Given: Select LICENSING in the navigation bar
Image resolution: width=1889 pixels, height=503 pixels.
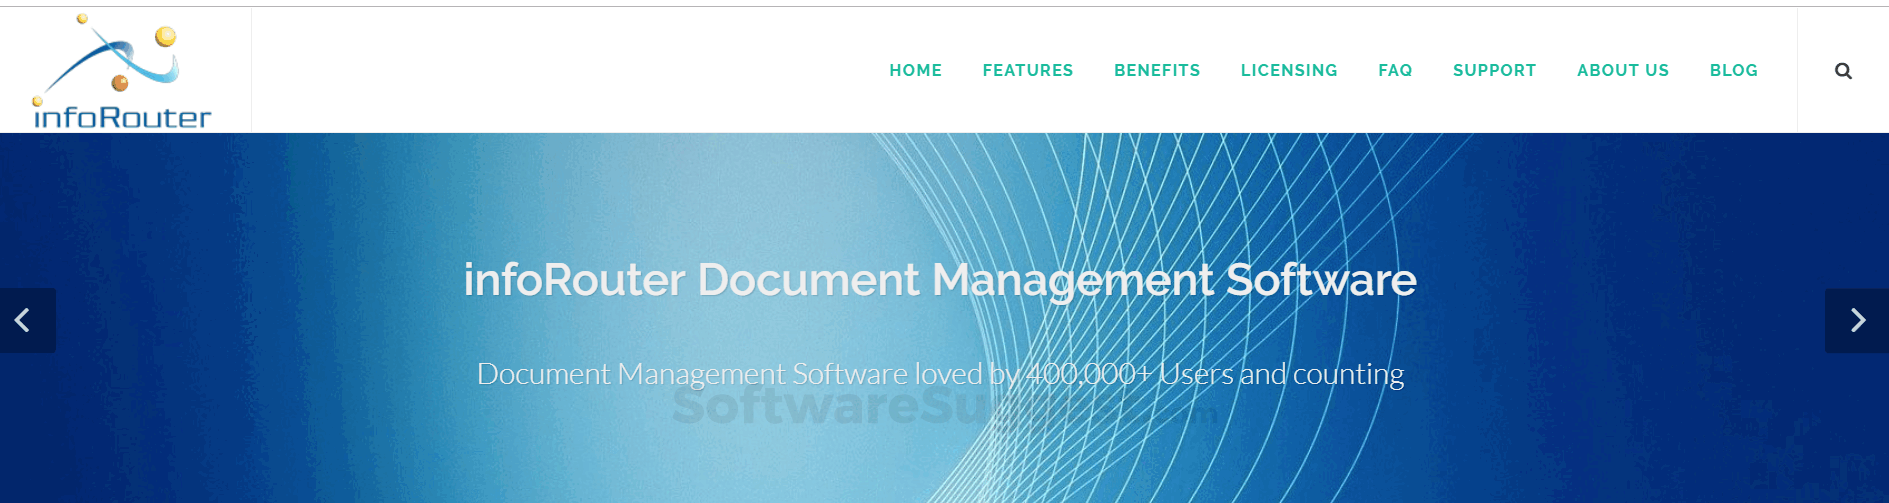Looking at the screenshot, I should coord(1289,71).
